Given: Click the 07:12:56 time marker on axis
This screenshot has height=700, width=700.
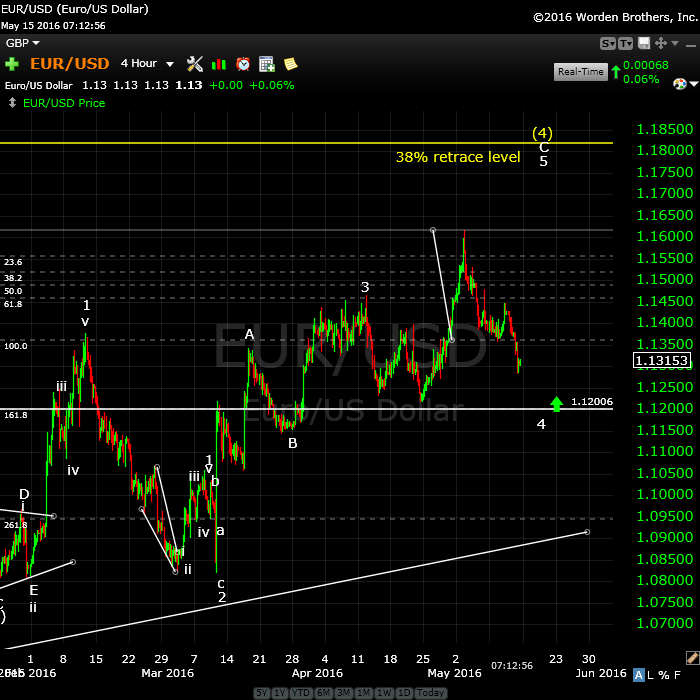Looking at the screenshot, I should tap(512, 666).
